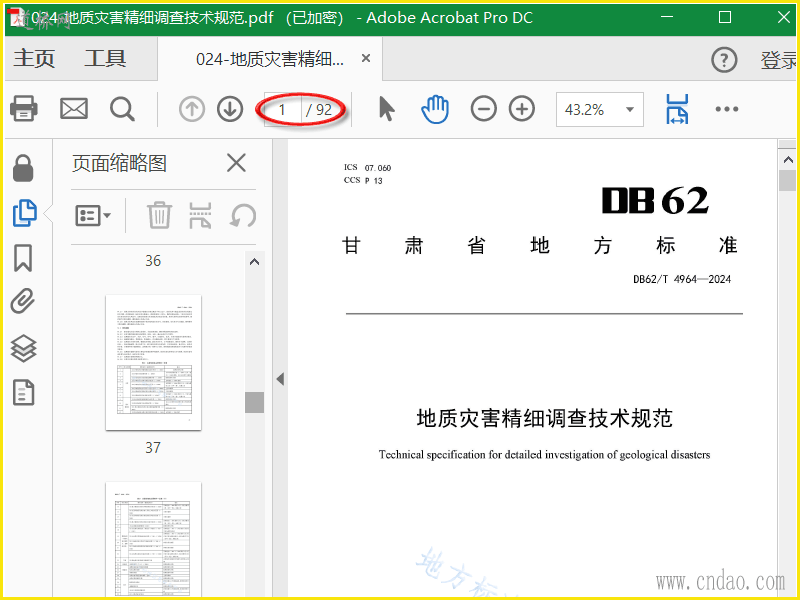Click the fit-width scrolling page icon
Screen dimensions: 800x600
tap(677, 109)
